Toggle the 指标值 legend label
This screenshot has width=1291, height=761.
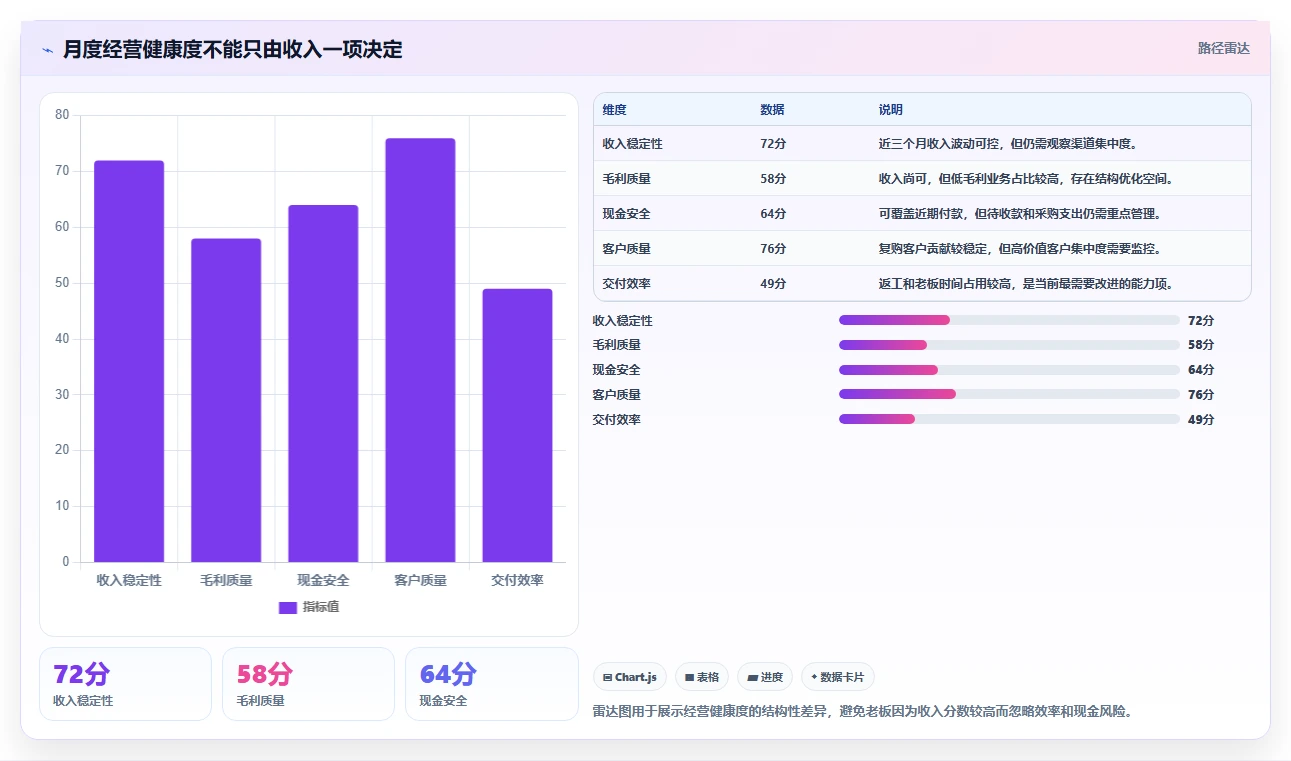tap(321, 607)
